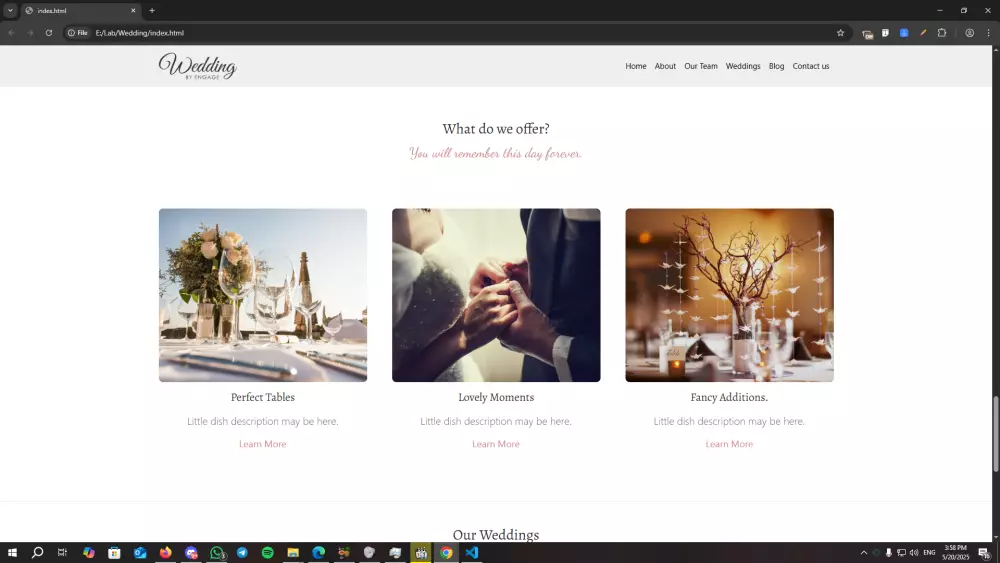
Task: Open Our Team in the navigation
Action: coord(701,66)
